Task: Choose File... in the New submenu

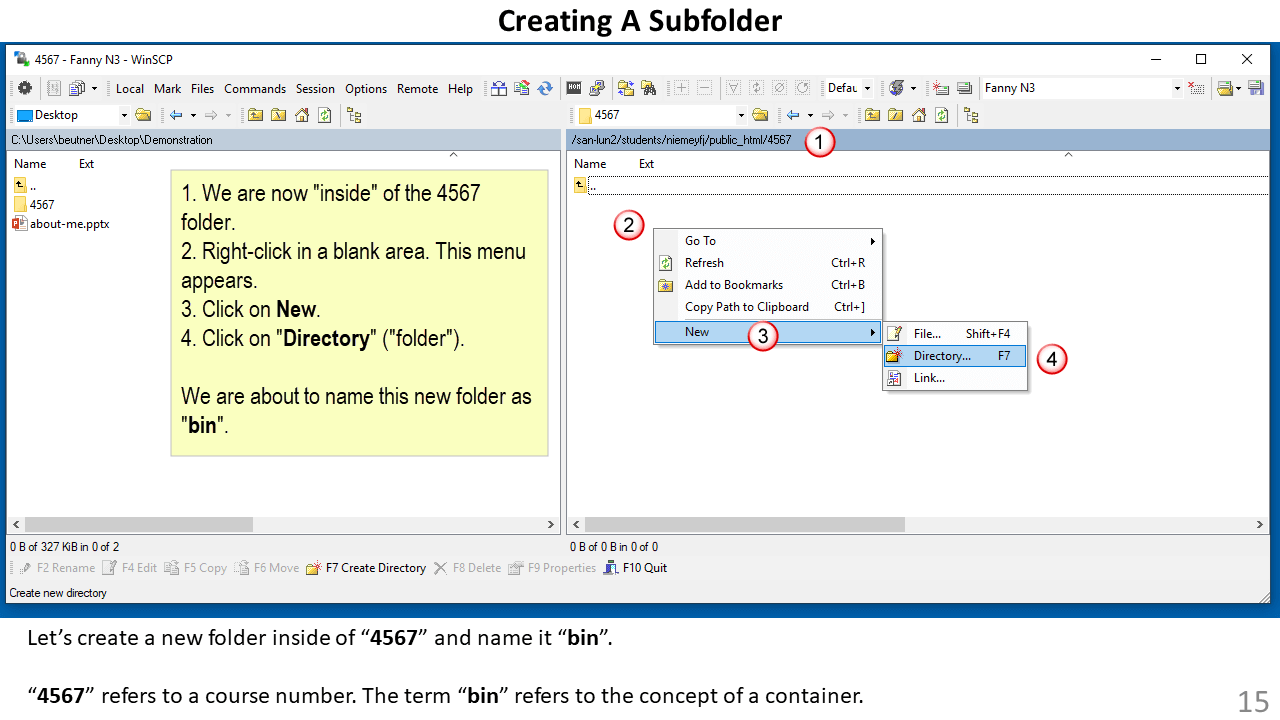Action: point(955,334)
